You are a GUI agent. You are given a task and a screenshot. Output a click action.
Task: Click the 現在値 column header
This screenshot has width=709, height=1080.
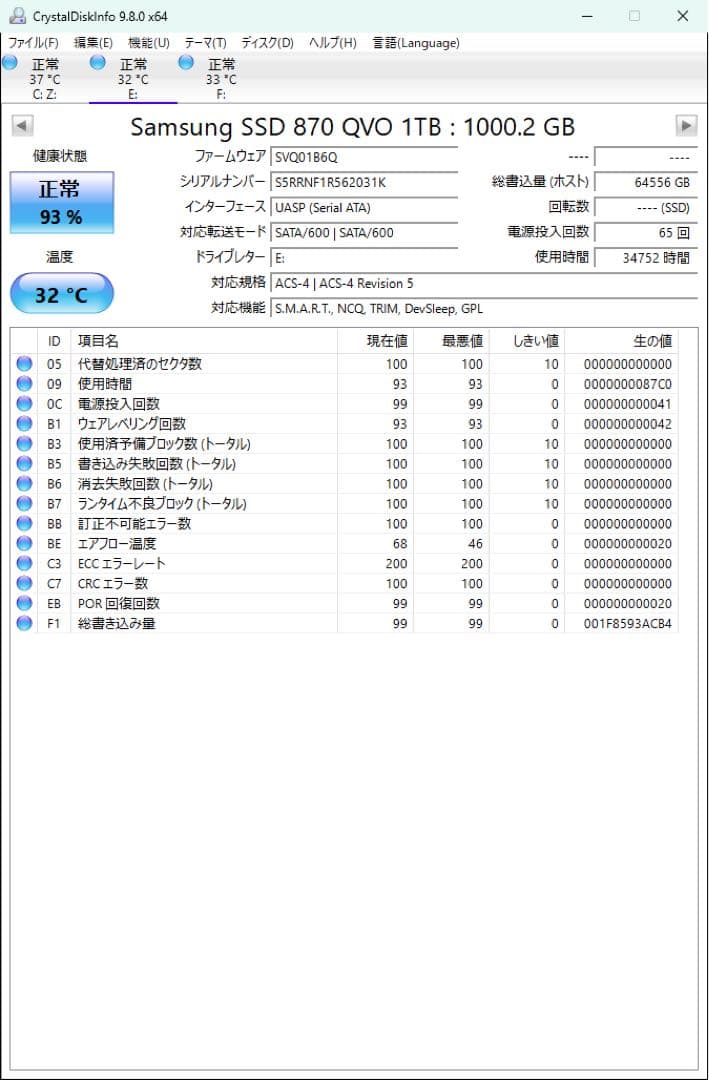click(376, 341)
